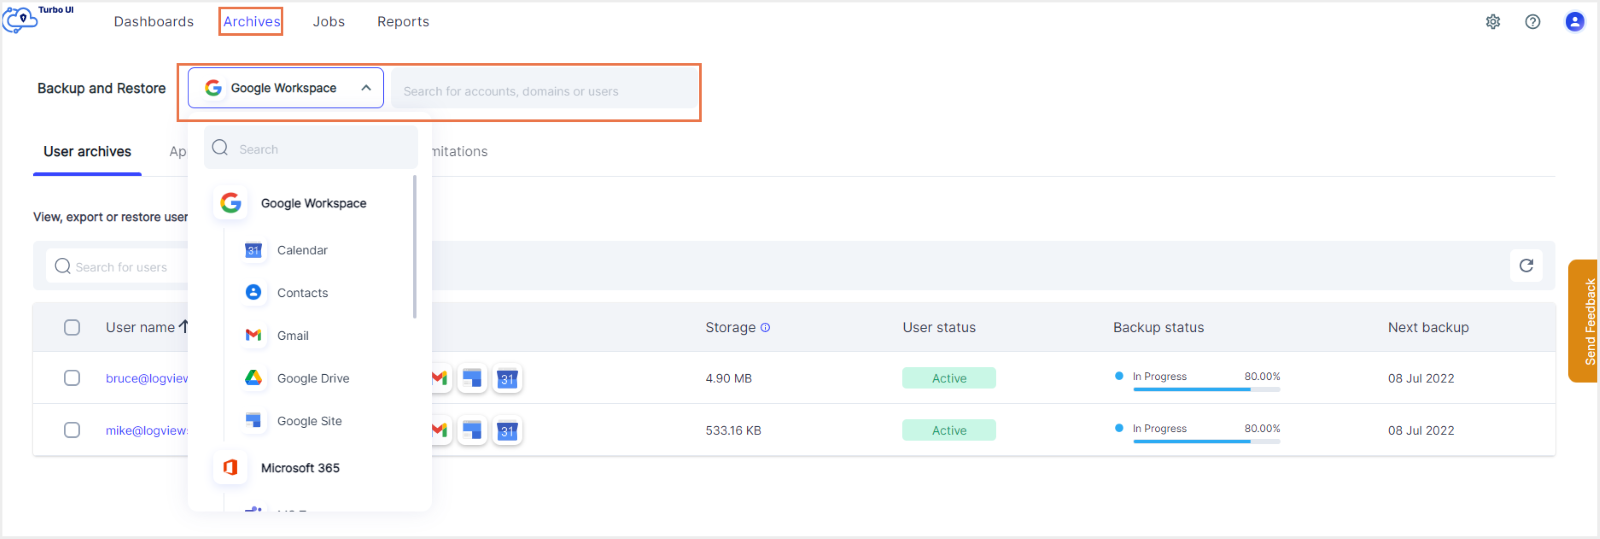
Task: Select Microsoft 365 from the dropdown list
Action: pos(300,468)
